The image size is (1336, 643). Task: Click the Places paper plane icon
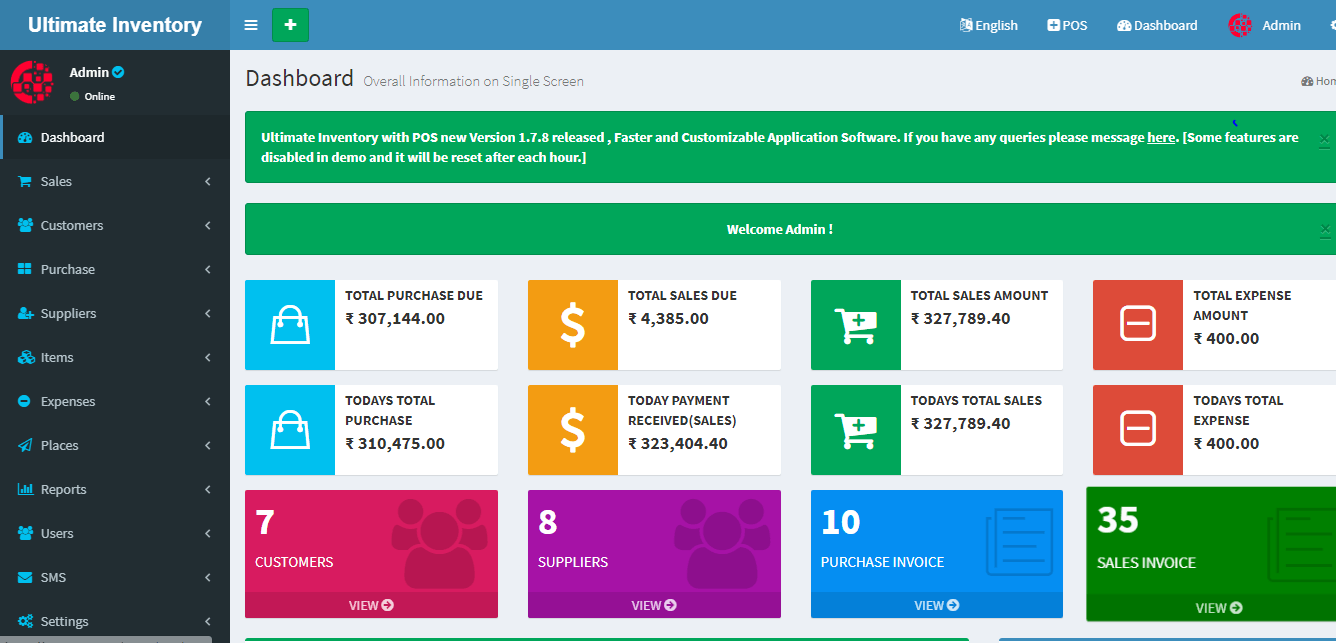tap(25, 445)
